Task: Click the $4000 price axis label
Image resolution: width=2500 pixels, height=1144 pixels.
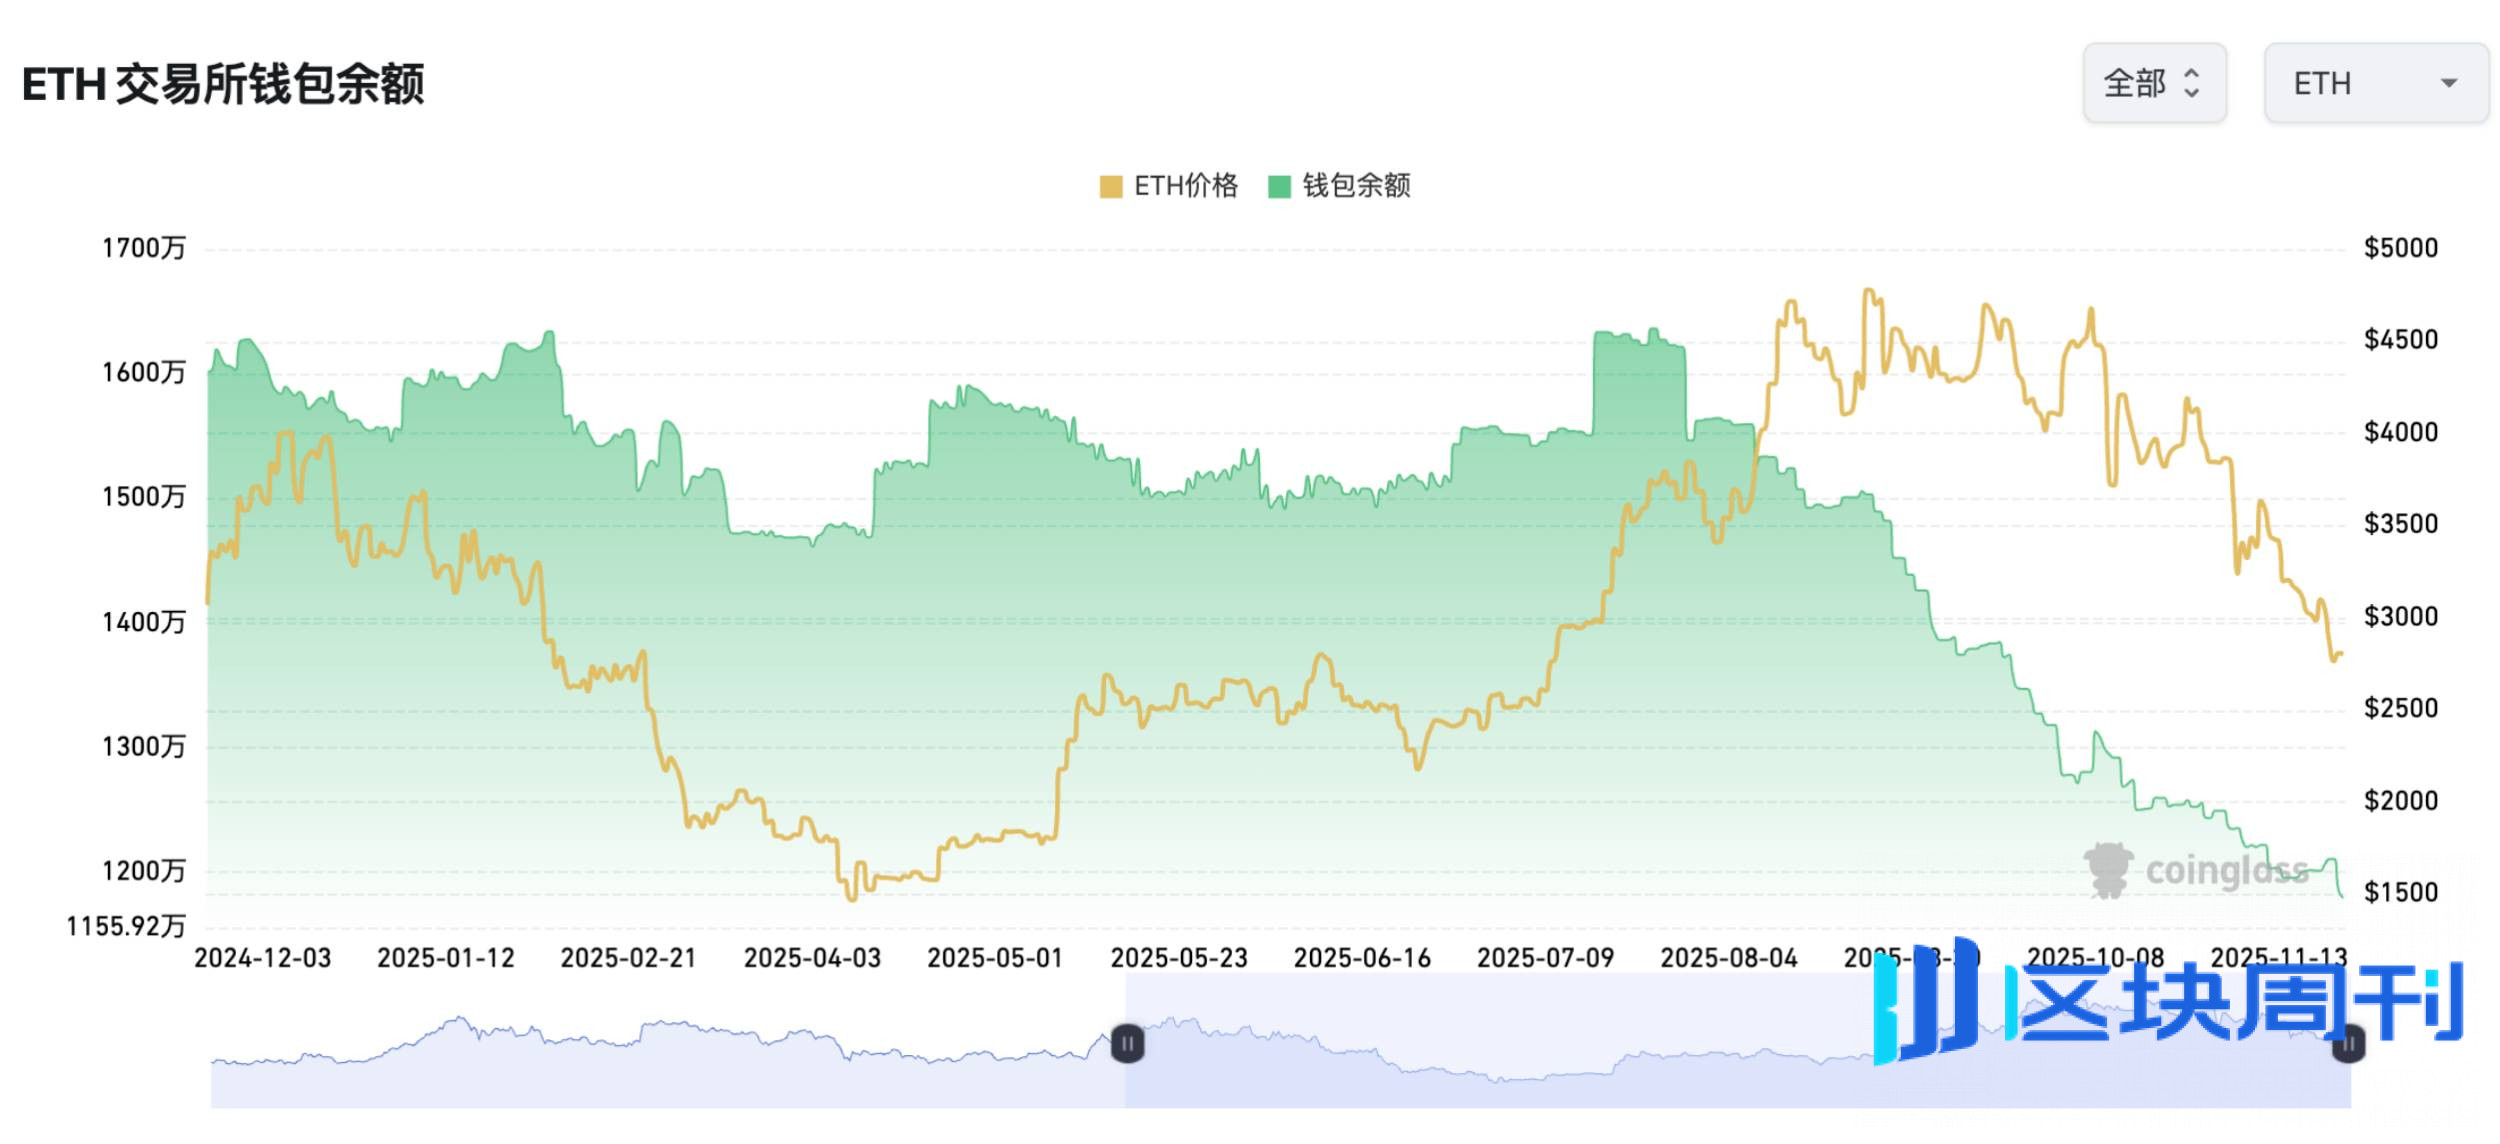Action: click(x=2400, y=432)
